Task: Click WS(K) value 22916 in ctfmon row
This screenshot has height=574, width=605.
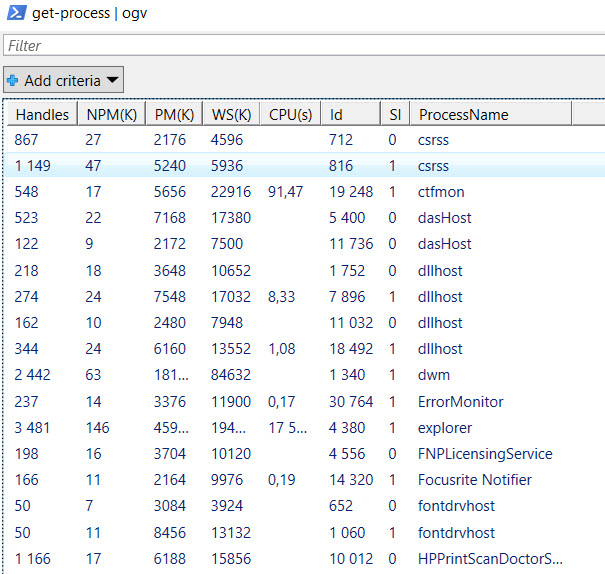Action: (231, 192)
